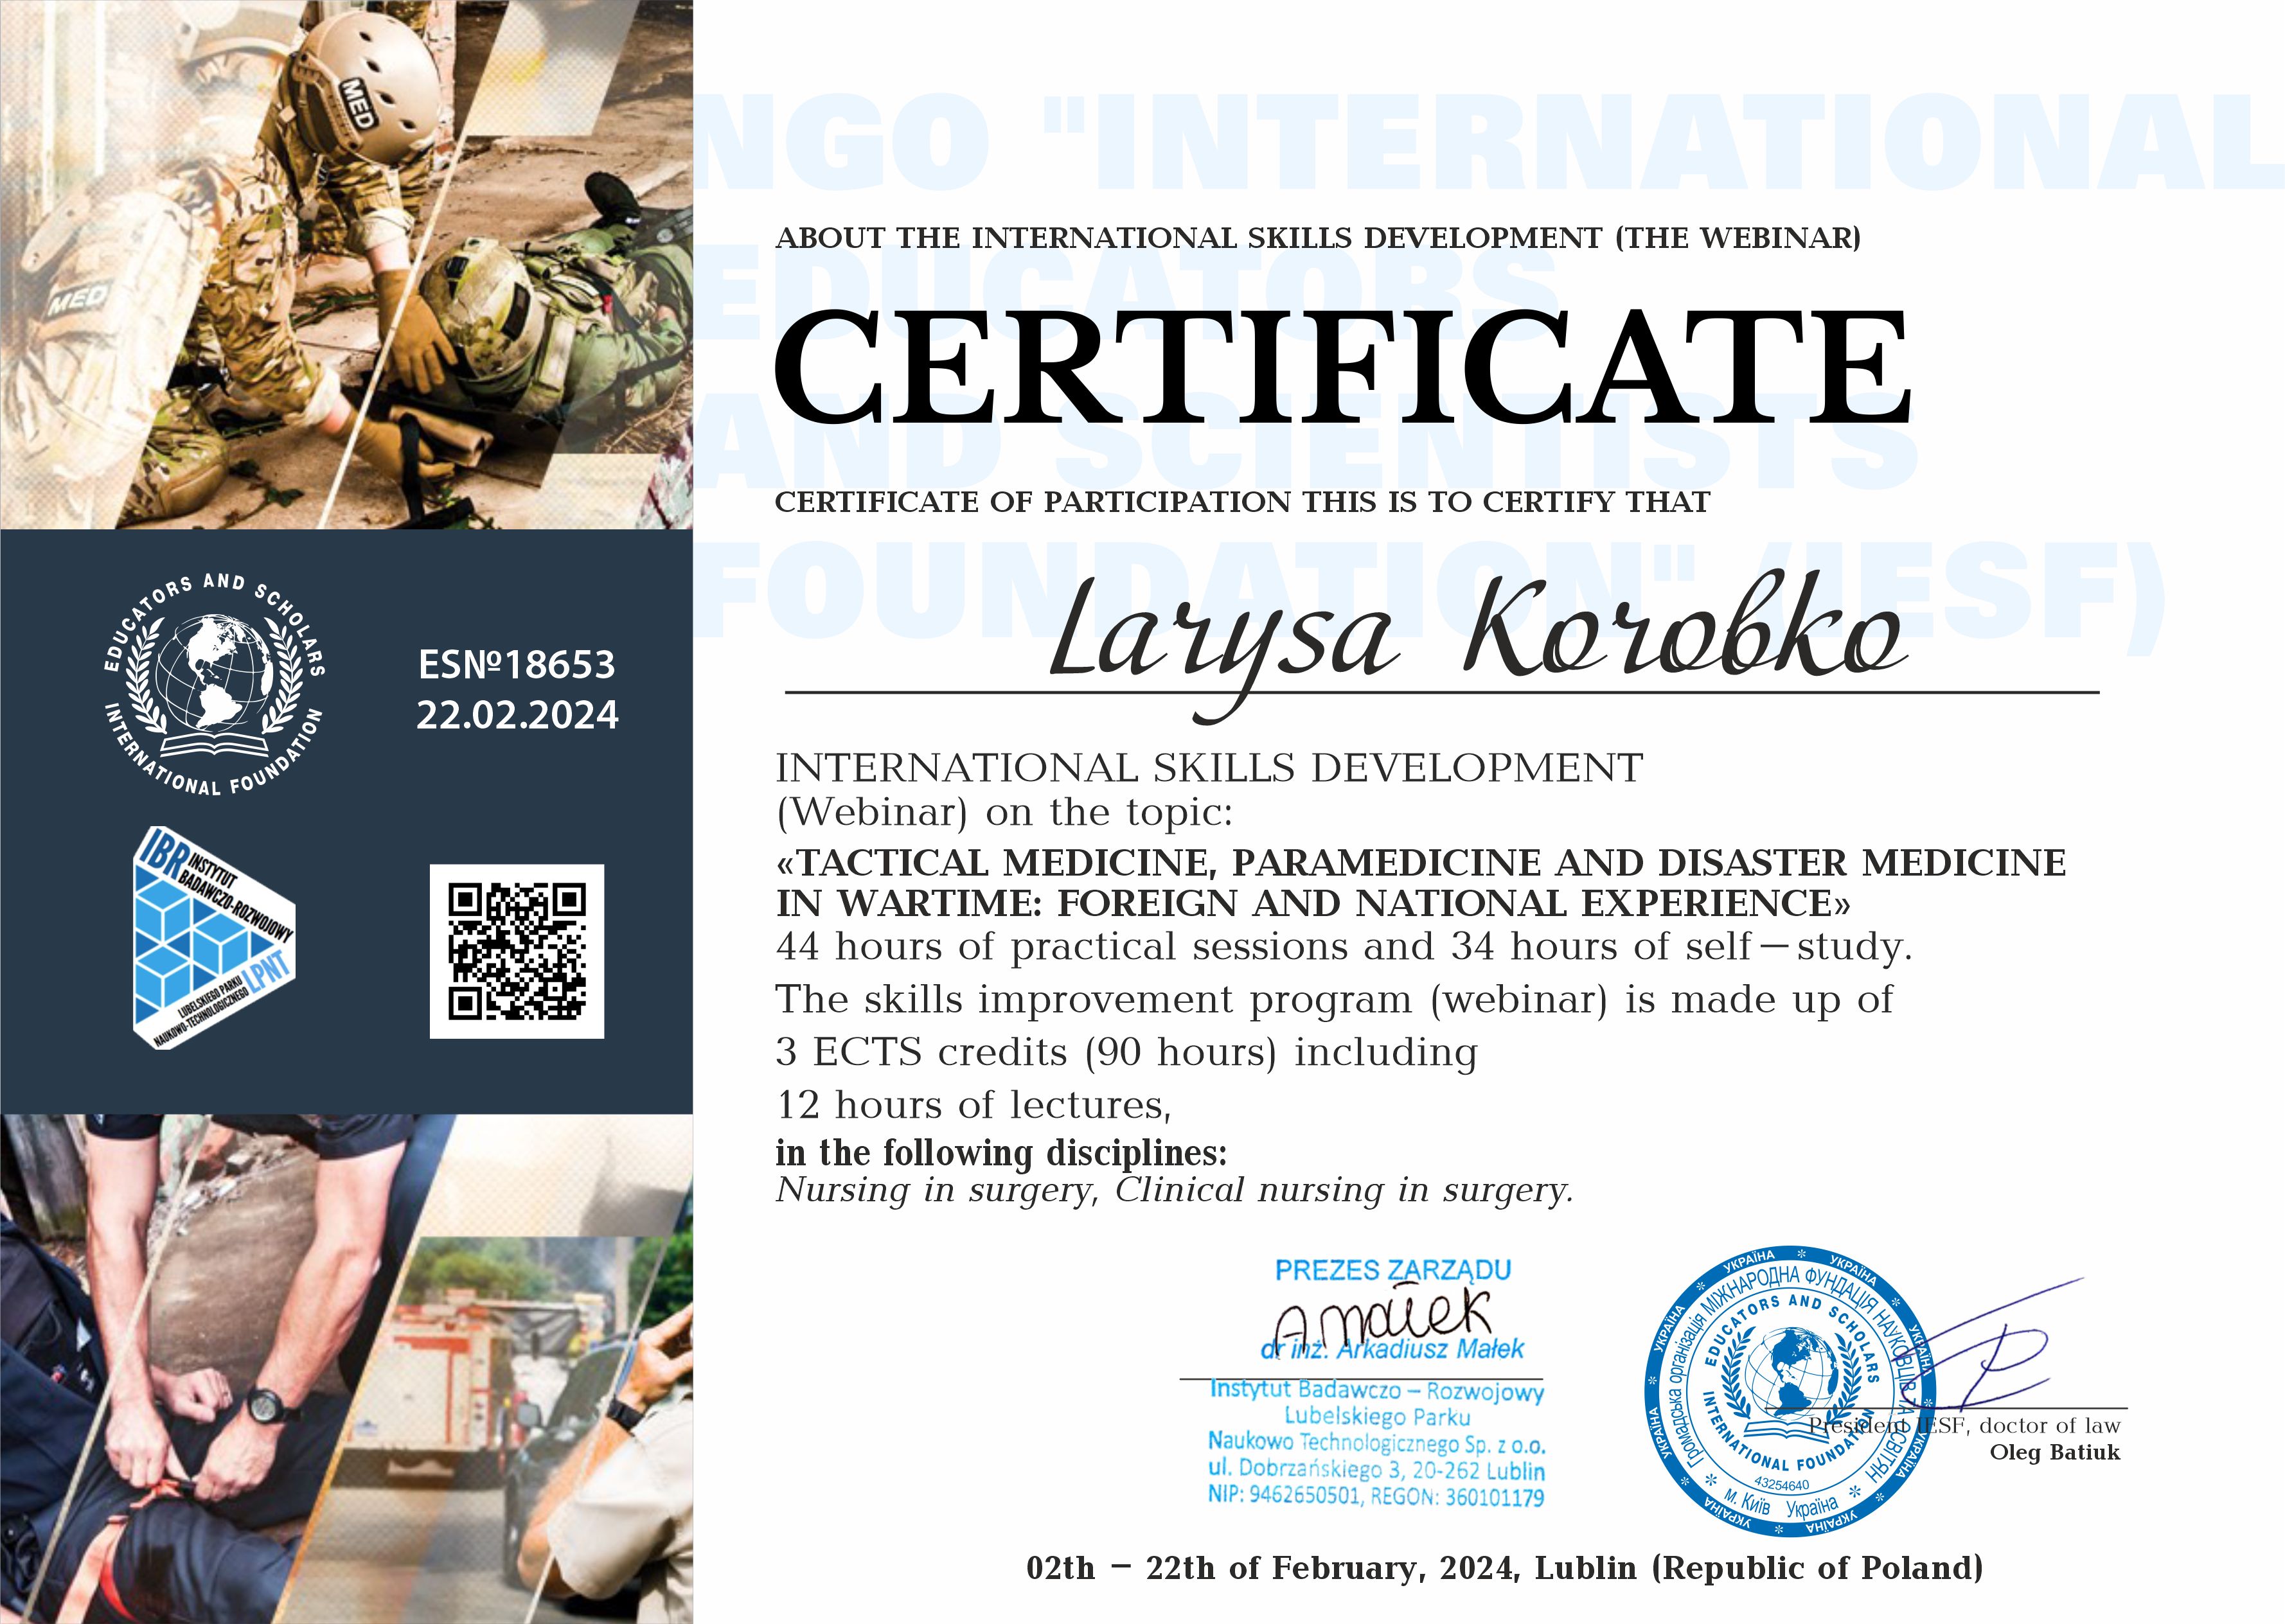This screenshot has height=1624, width=2285.
Task: Click 'ABOUT THE INTERNATIONAL SKILLS DEVELOPMENT (THE WEBINAR)'
Action: coord(1318,238)
